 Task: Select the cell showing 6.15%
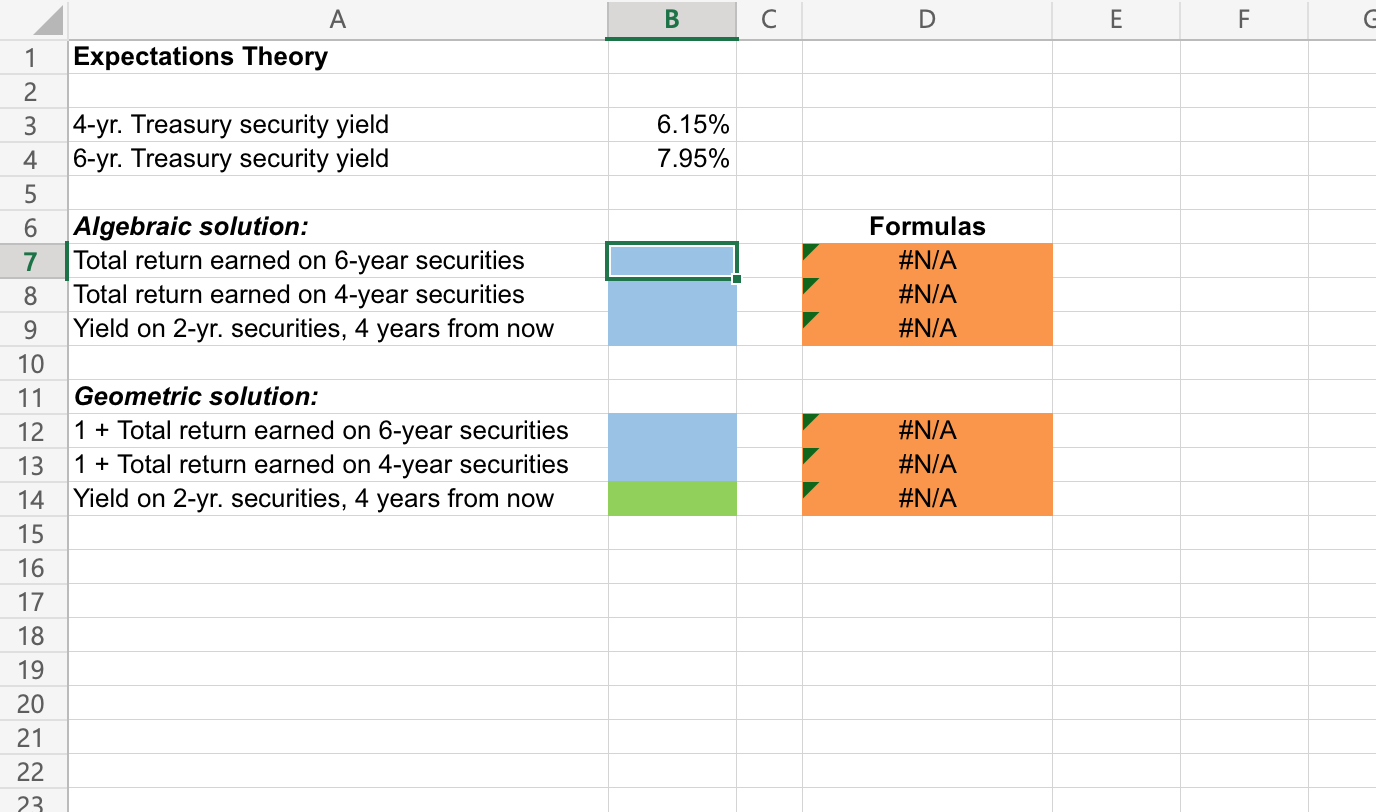pos(671,124)
